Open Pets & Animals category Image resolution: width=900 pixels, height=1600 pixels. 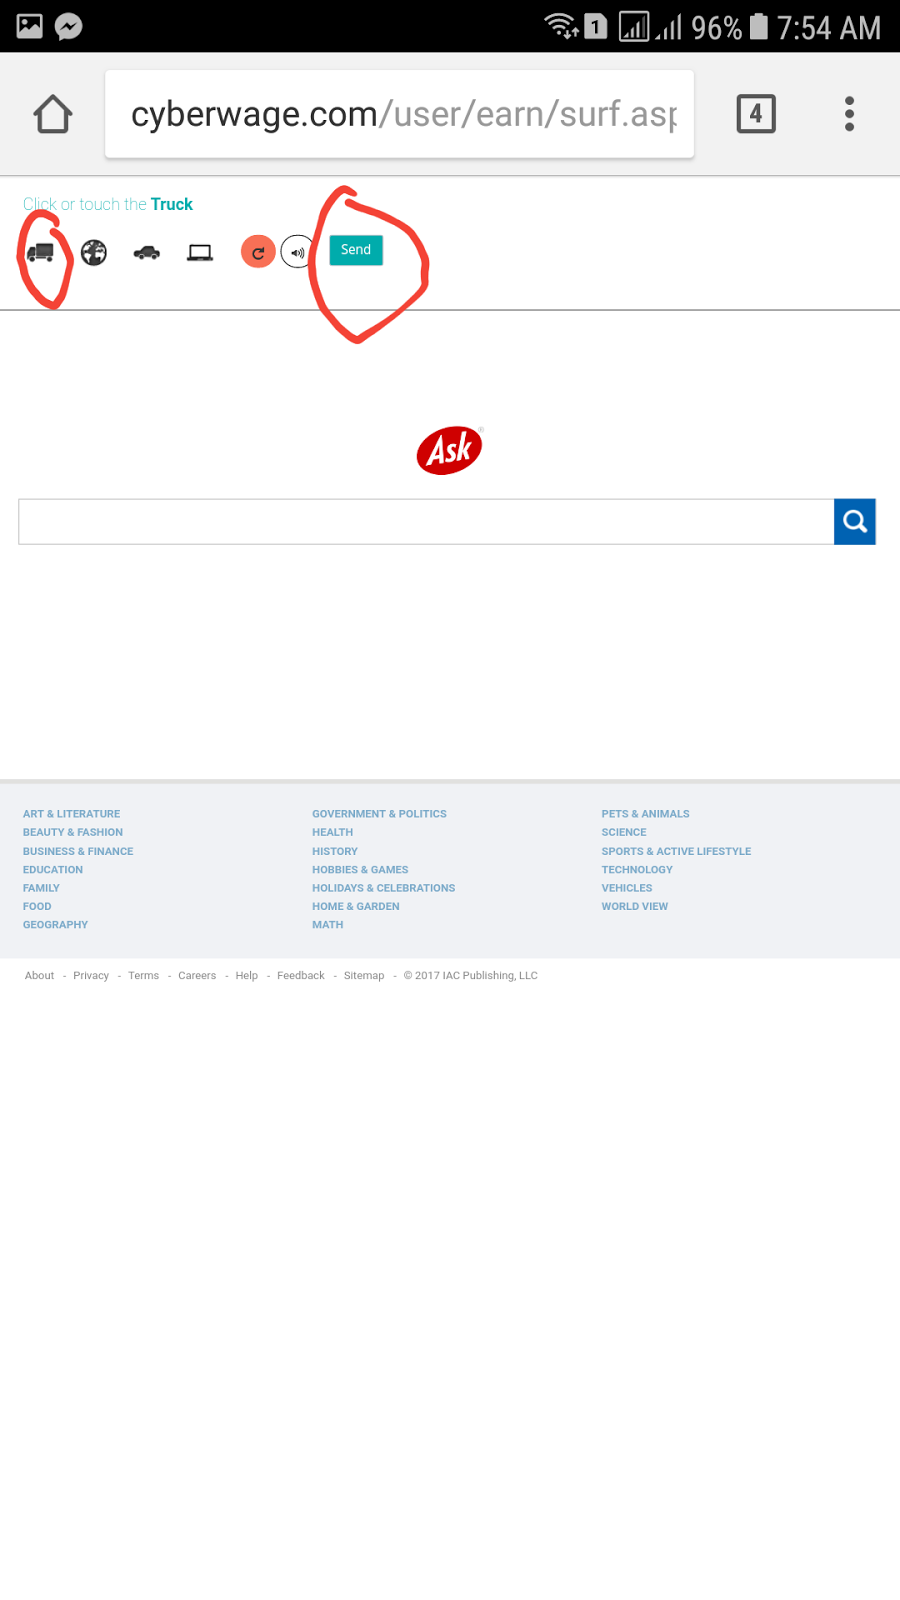point(645,814)
